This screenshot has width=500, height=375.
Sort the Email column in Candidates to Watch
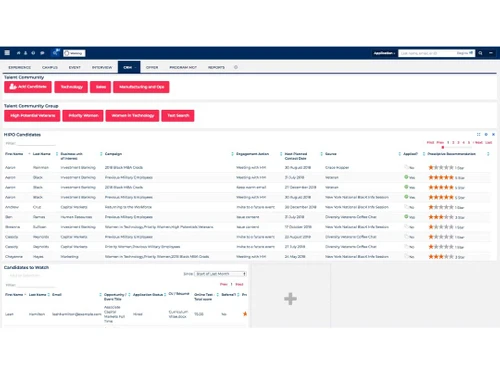click(100, 295)
